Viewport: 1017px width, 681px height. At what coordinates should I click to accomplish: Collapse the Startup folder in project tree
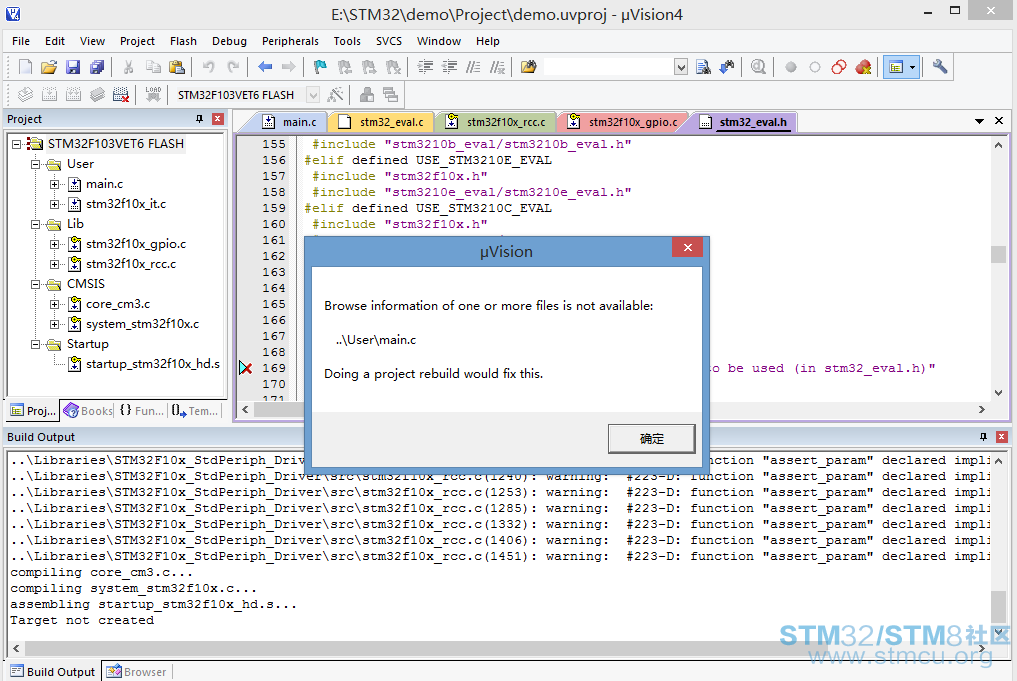click(36, 344)
